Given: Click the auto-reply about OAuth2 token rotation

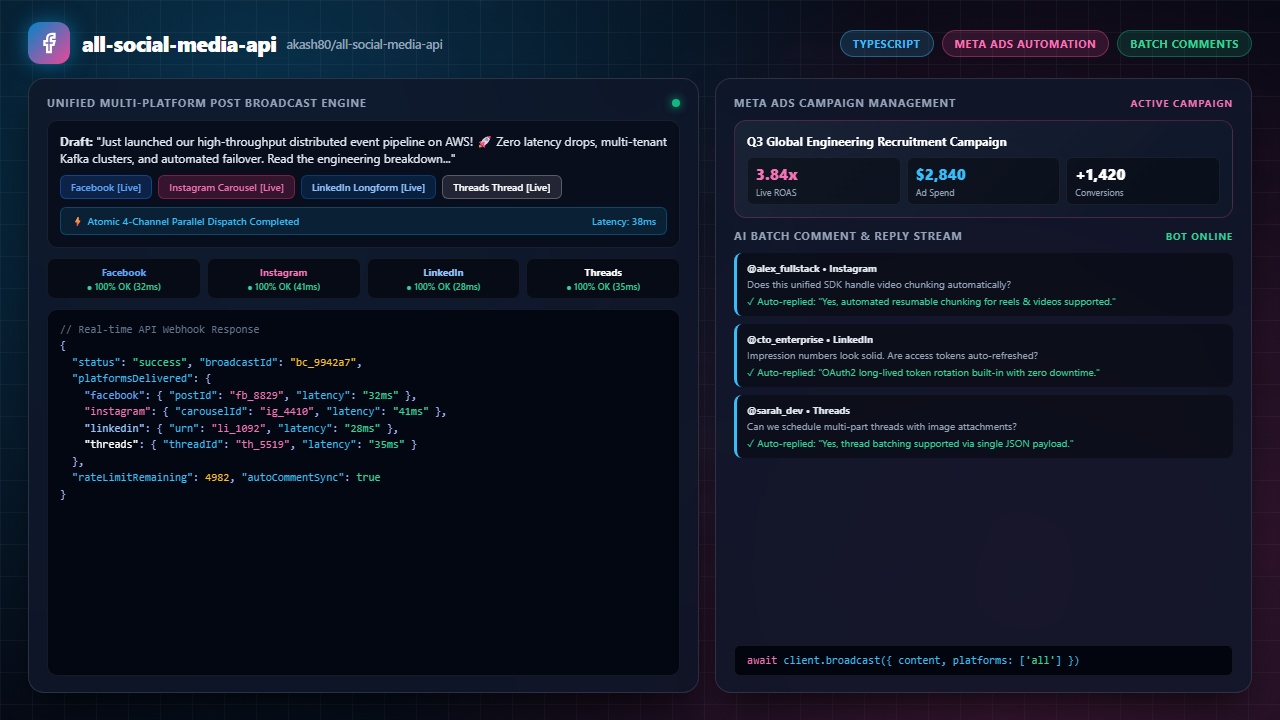Looking at the screenshot, I should [x=923, y=372].
